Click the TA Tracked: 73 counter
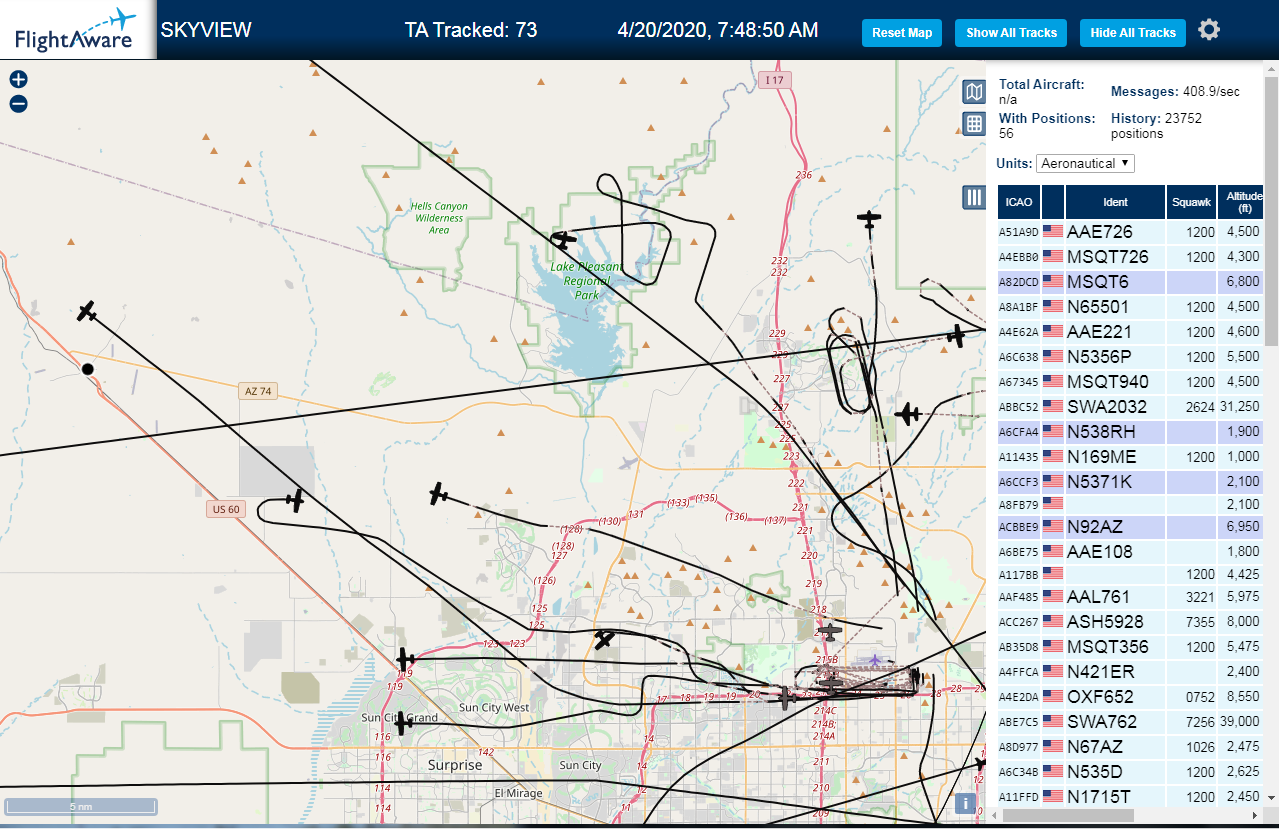Viewport: 1279px width, 829px height. click(471, 30)
